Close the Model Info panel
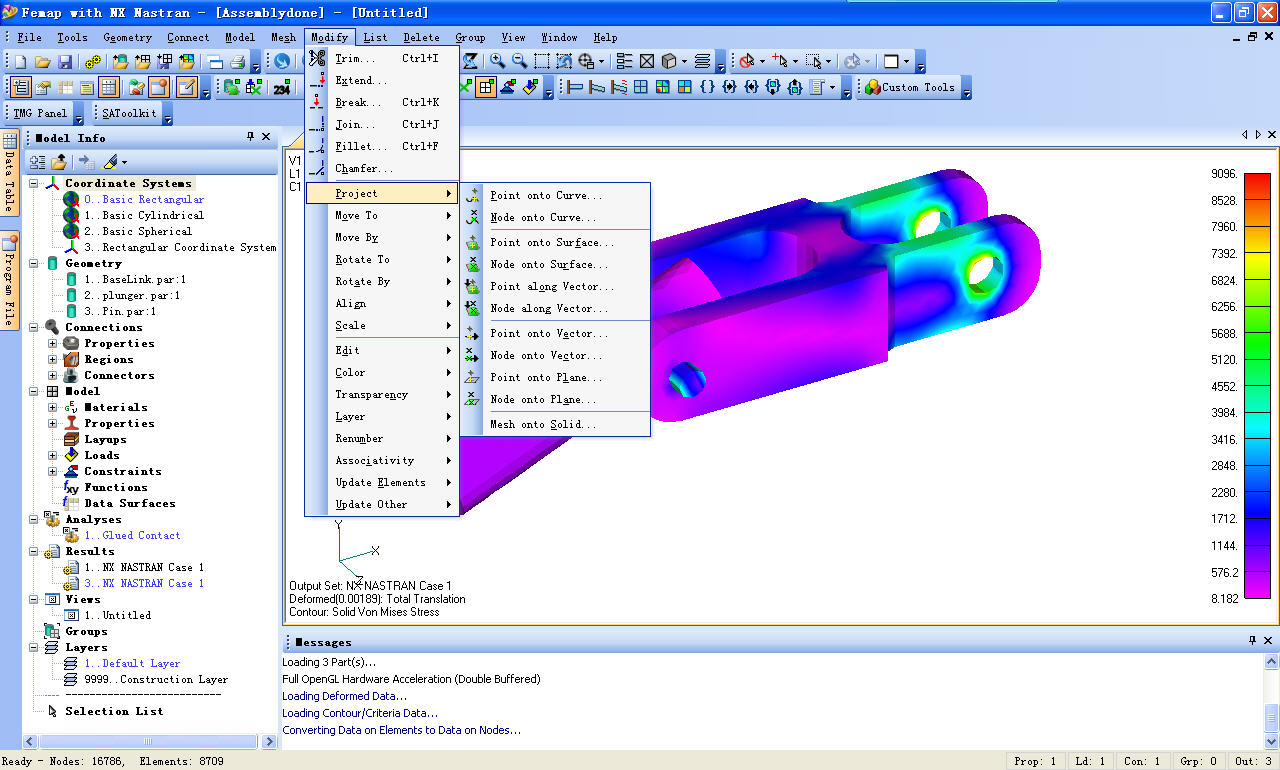 (x=266, y=137)
